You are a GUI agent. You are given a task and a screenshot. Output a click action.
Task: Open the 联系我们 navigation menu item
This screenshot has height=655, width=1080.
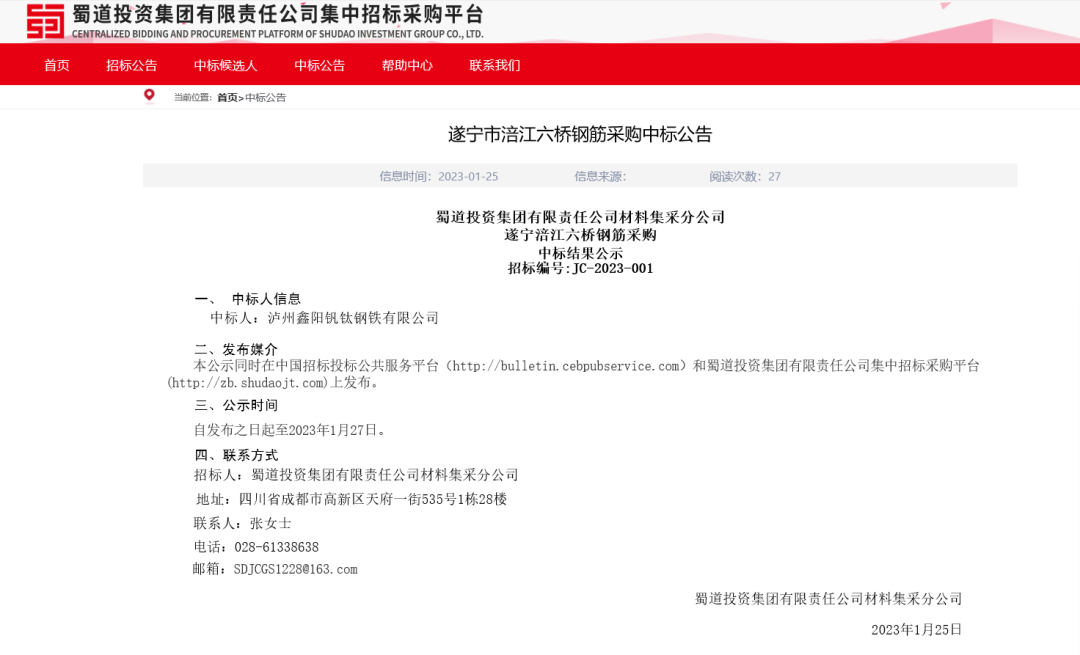pyautogui.click(x=495, y=65)
